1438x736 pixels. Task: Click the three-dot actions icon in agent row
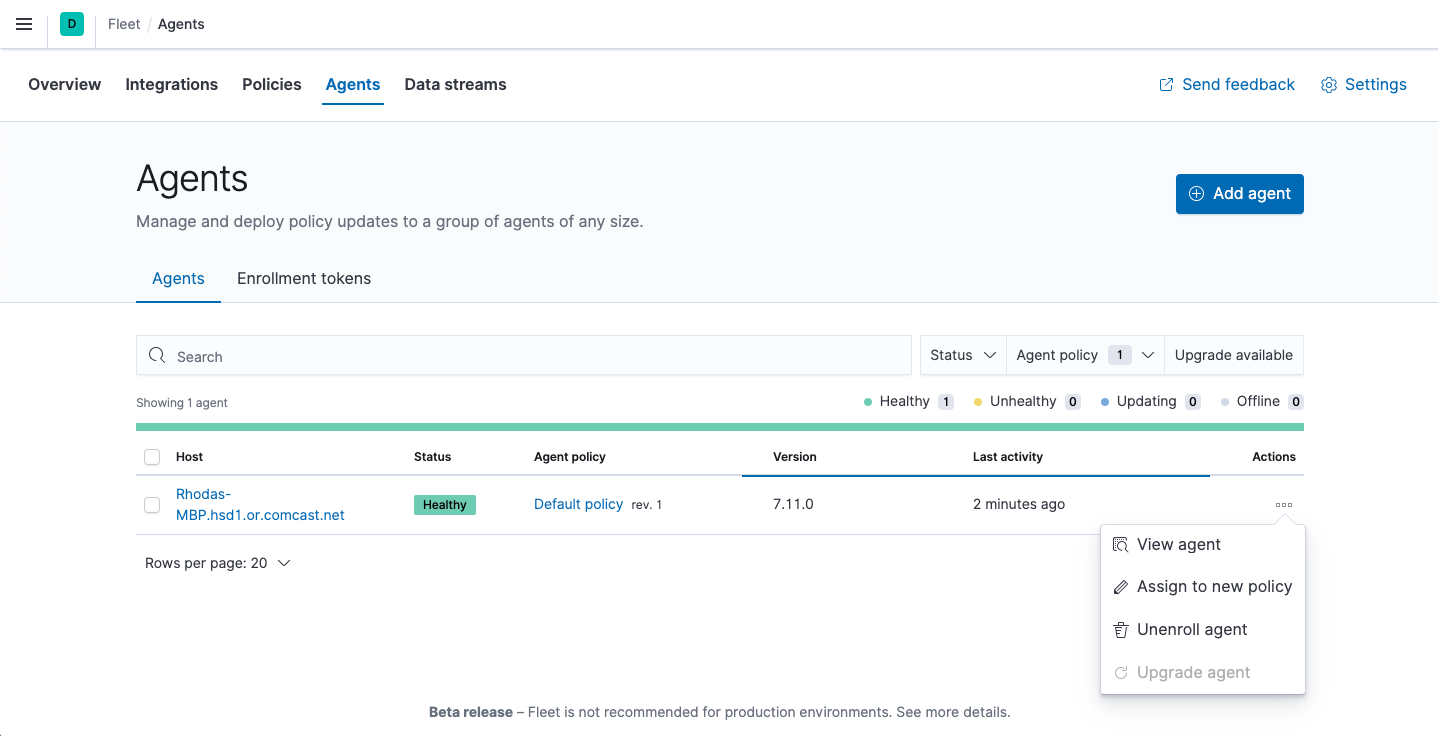[1284, 505]
